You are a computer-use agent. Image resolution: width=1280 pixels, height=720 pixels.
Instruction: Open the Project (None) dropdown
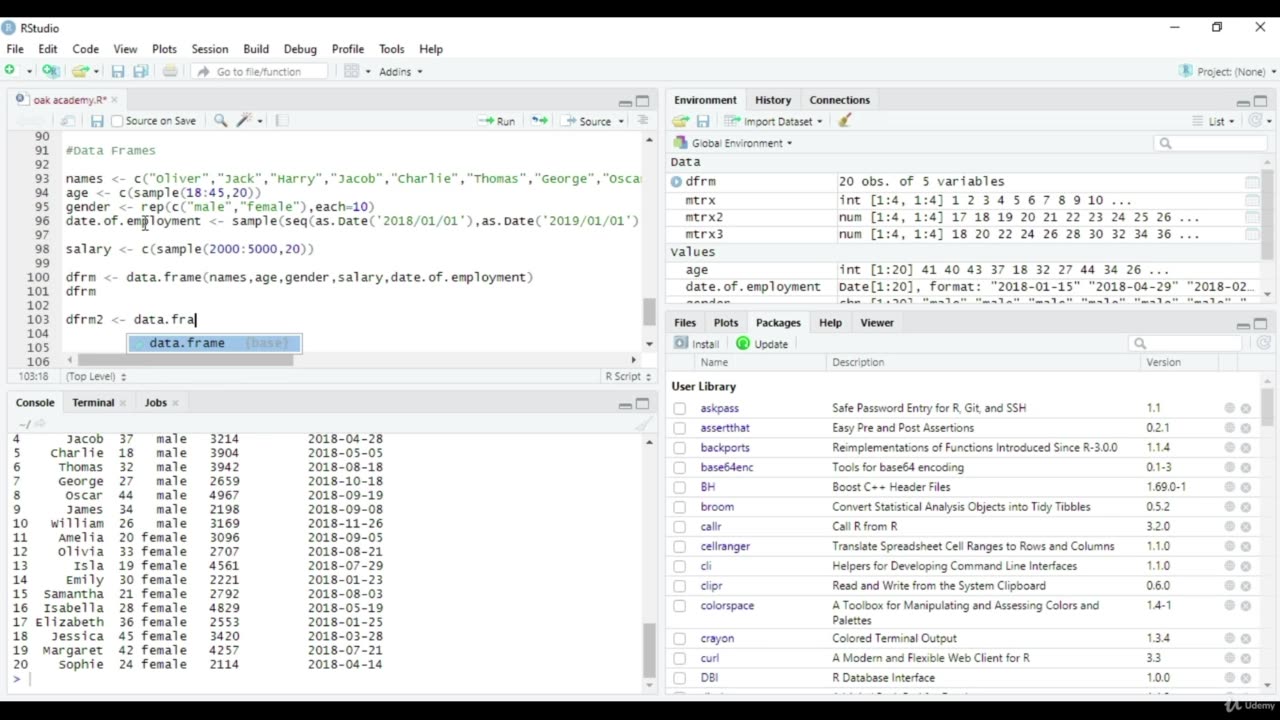point(1228,71)
